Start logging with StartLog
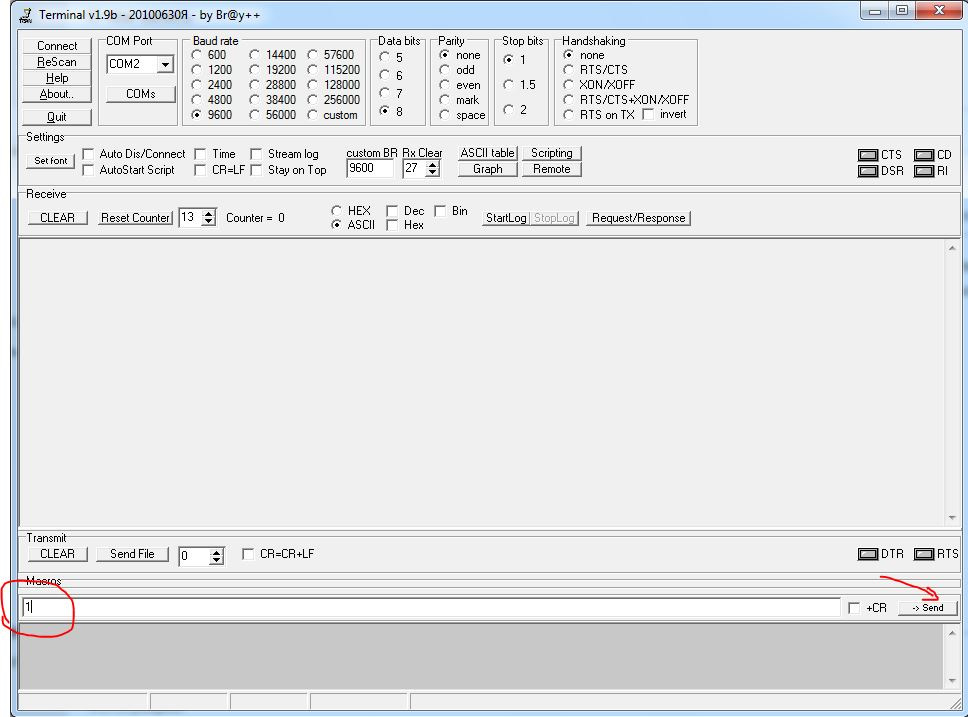Screen dimensions: 968x717 (x=506, y=218)
